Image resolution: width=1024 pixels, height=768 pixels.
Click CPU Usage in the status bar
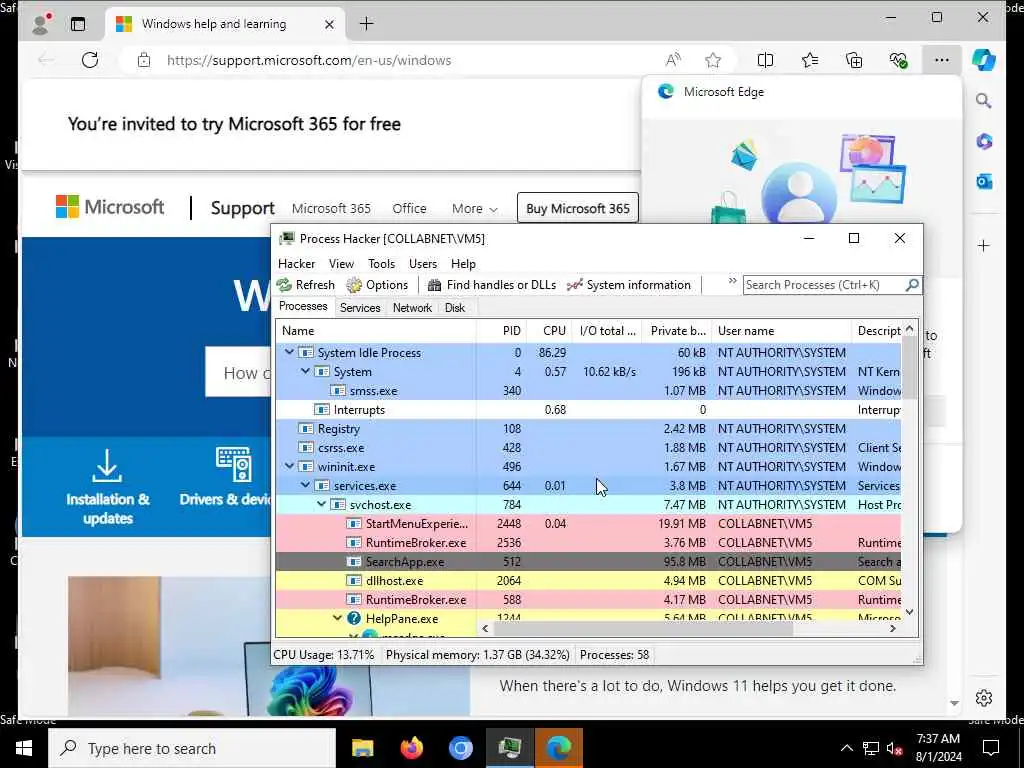pos(324,655)
